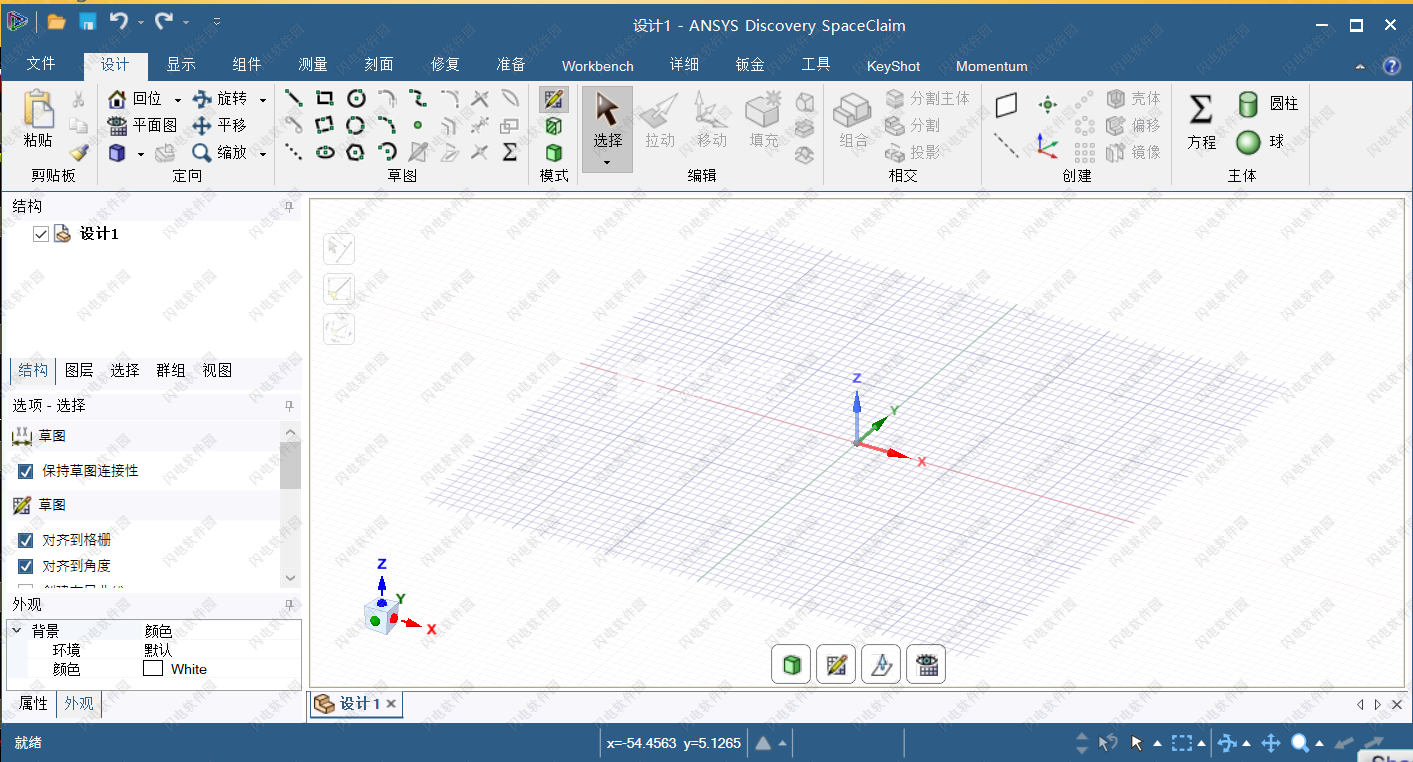The width and height of the screenshot is (1413, 762).
Task: Click the options panel vertical scrollbar thumb
Action: pyautogui.click(x=290, y=464)
